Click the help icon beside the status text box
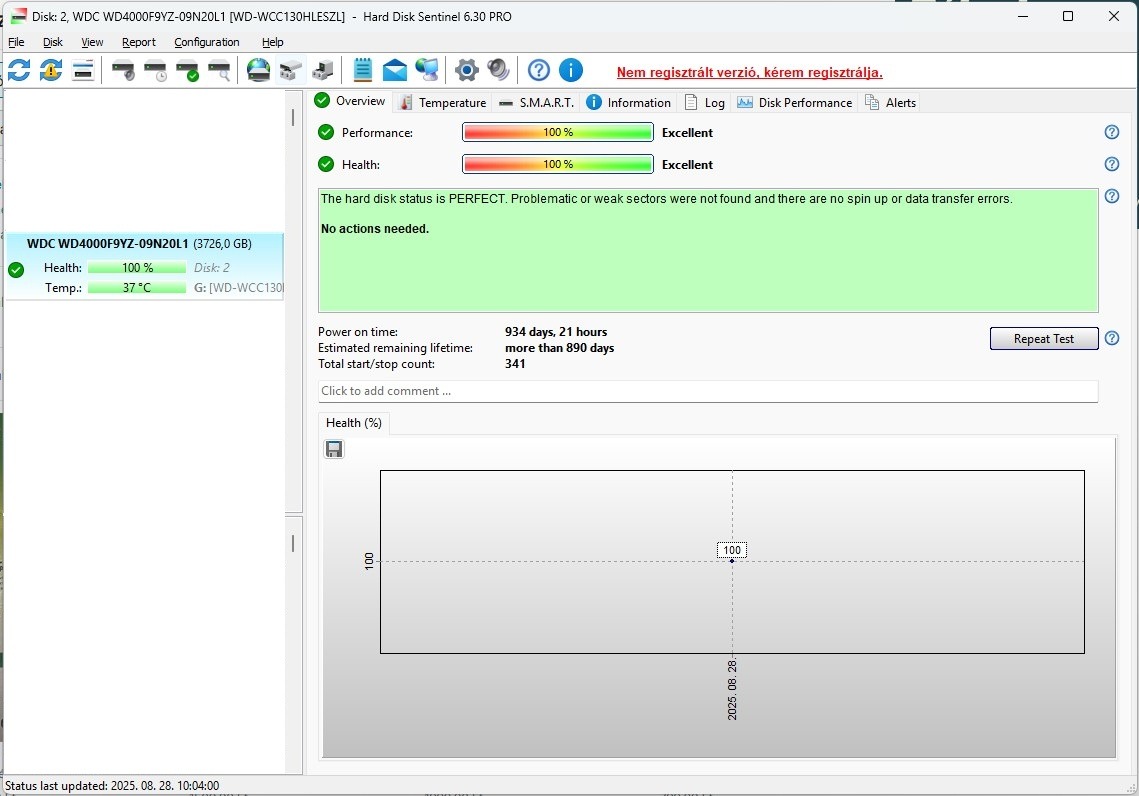 [1111, 196]
